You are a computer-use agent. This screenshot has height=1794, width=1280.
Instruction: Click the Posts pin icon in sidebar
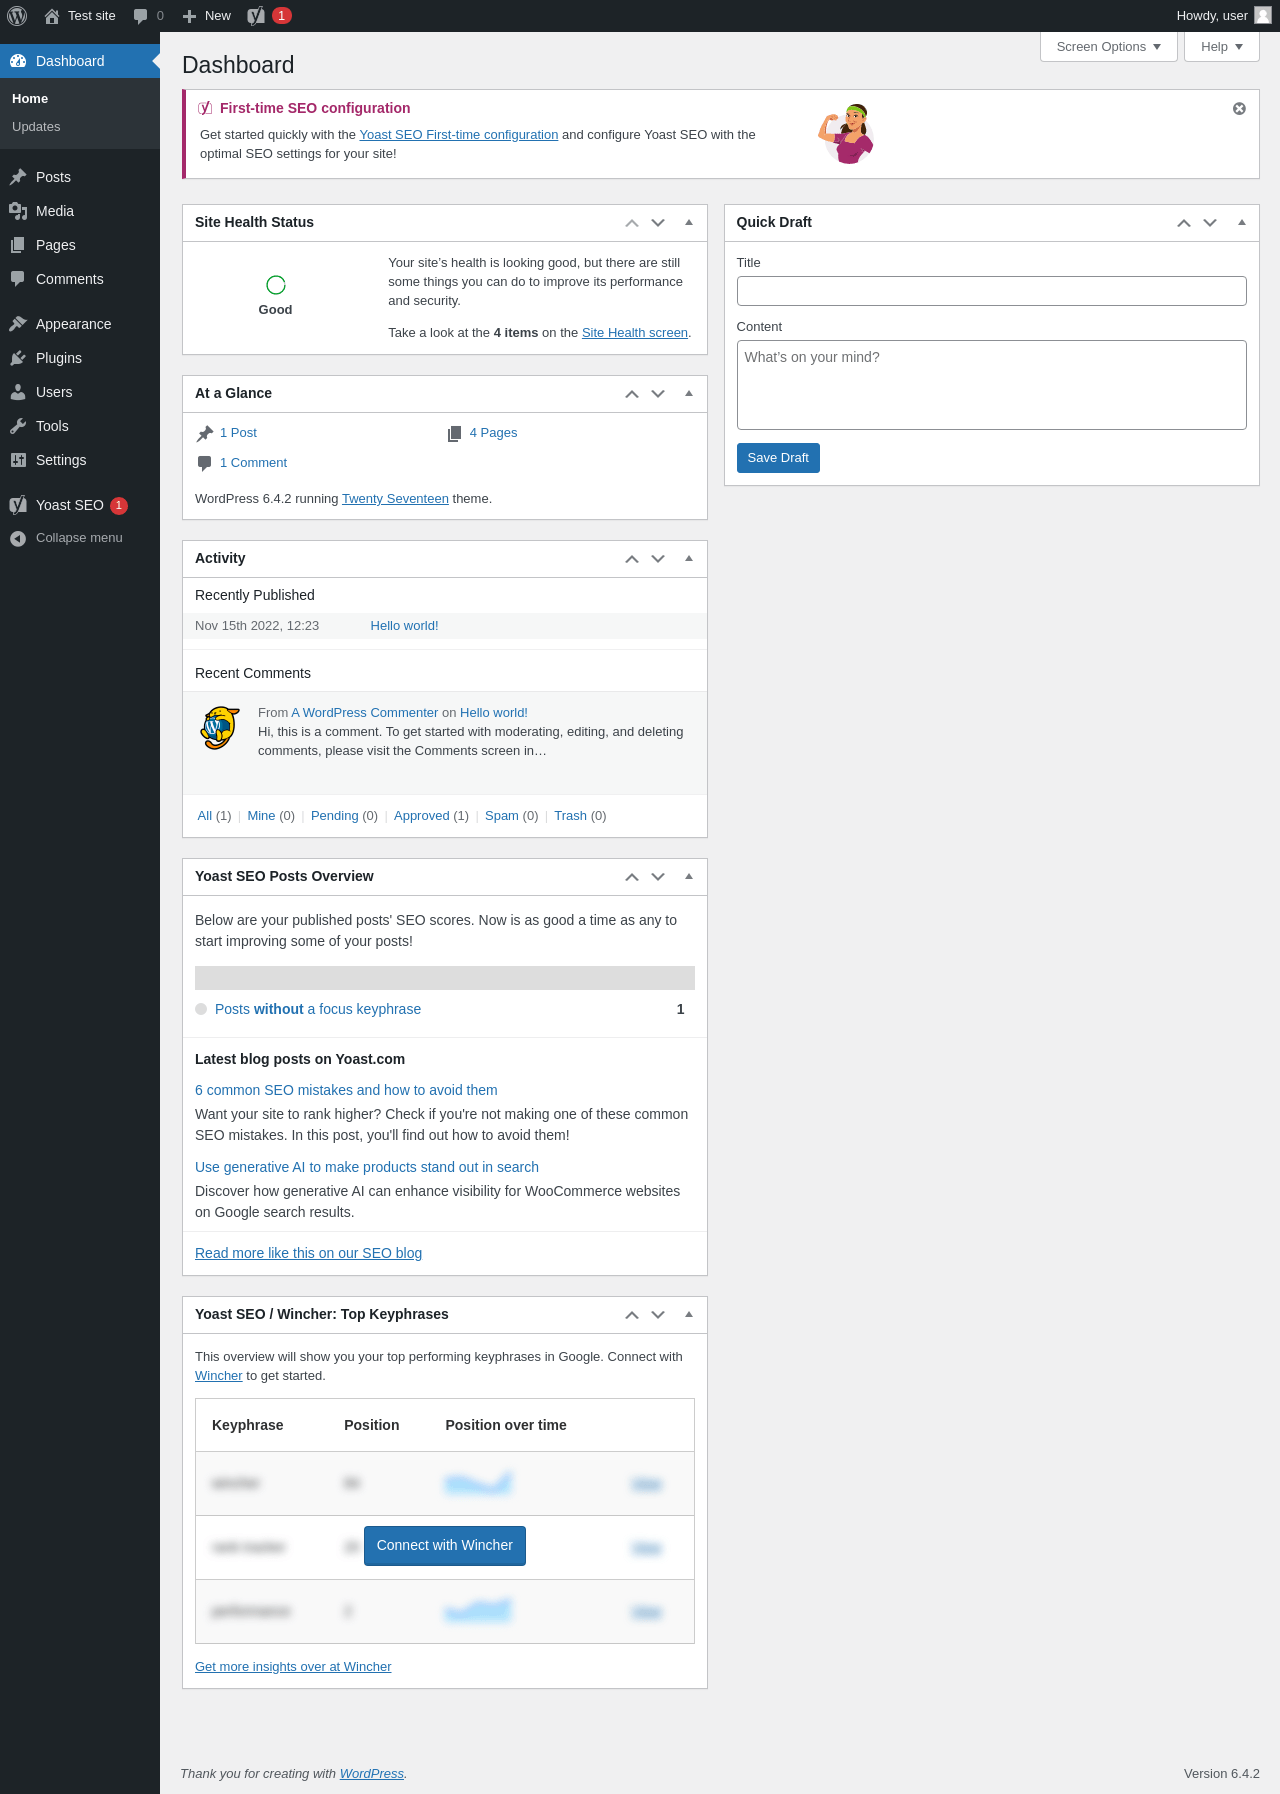coord(18,177)
